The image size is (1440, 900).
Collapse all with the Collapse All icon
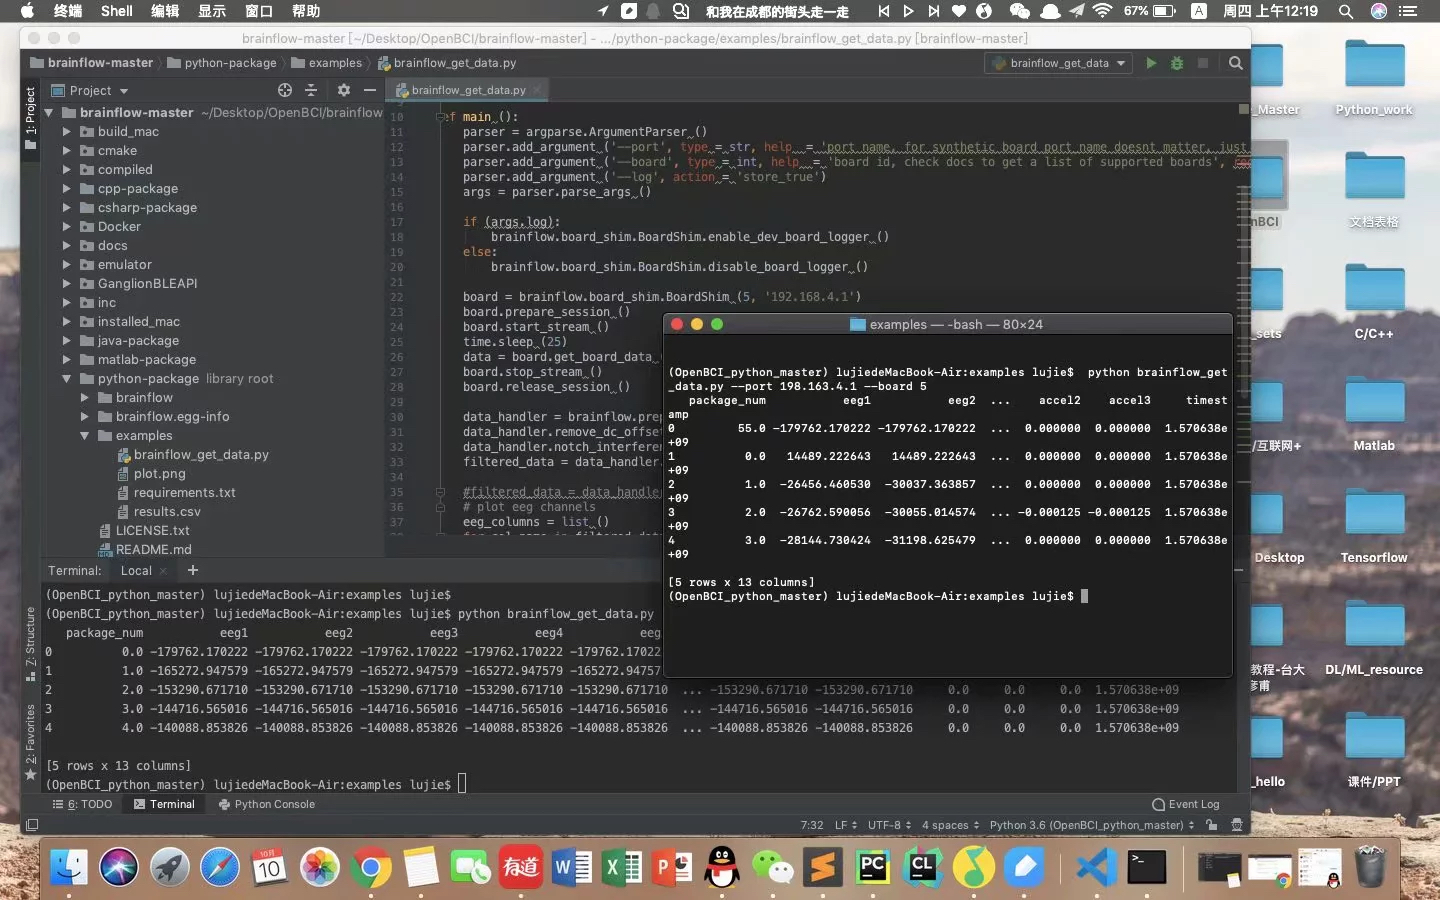click(x=313, y=90)
